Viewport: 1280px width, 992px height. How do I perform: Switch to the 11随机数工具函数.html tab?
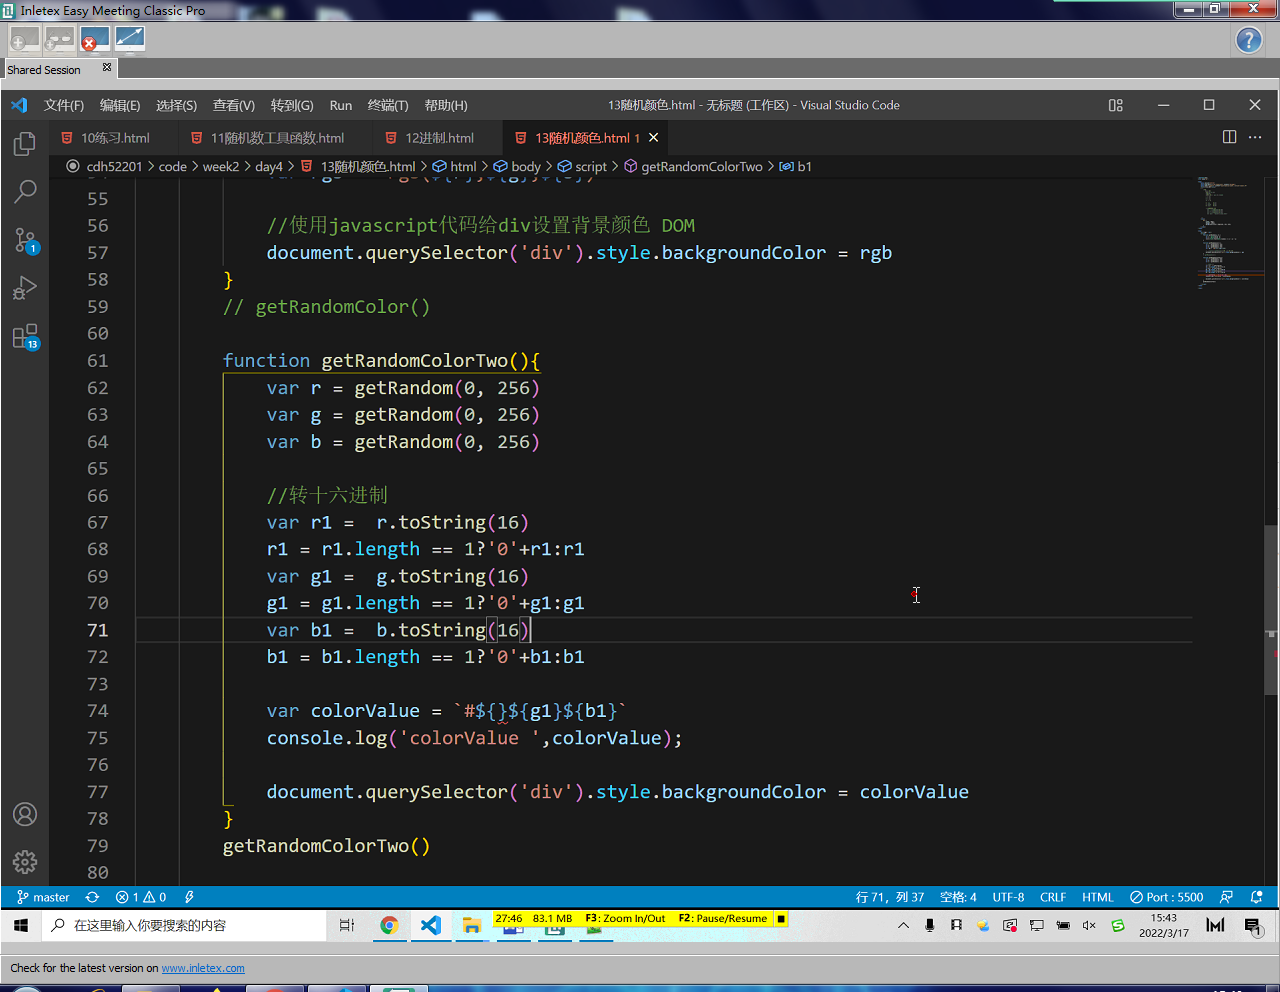pos(277,138)
